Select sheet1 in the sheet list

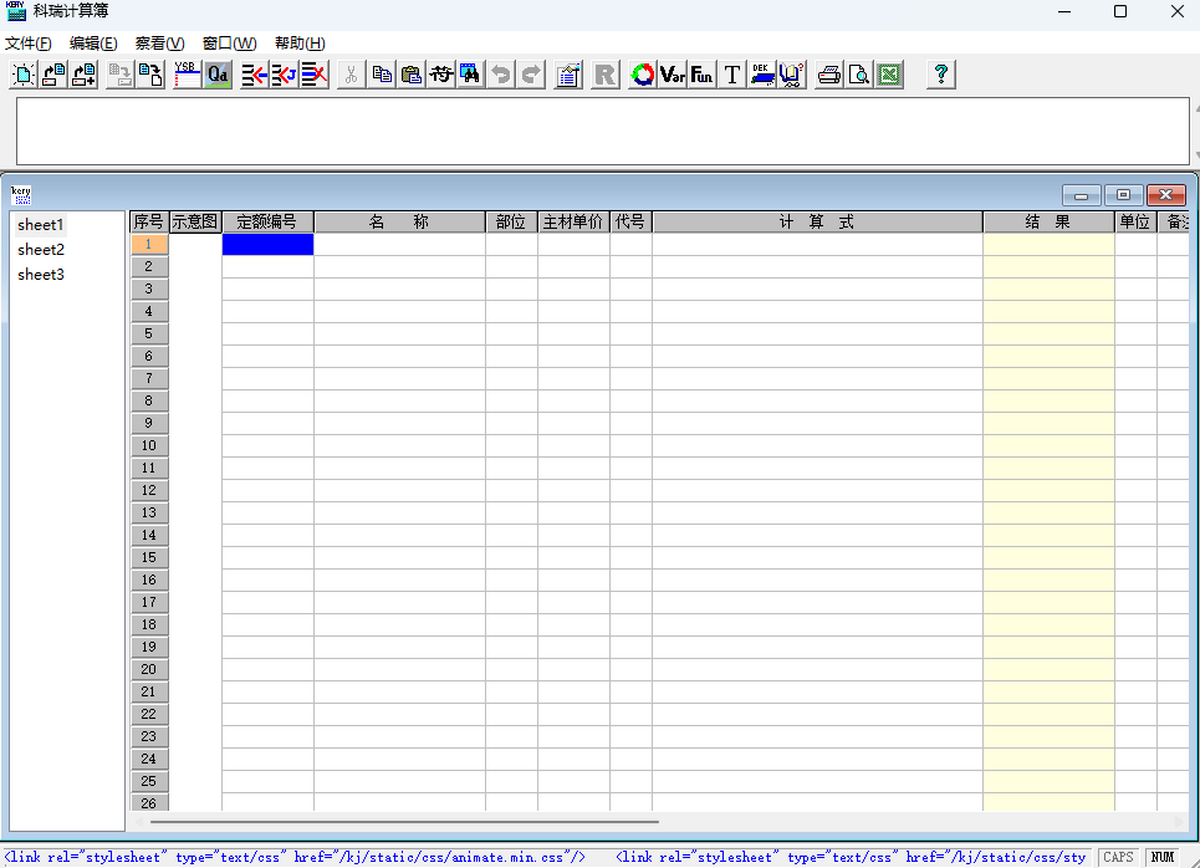pos(41,225)
